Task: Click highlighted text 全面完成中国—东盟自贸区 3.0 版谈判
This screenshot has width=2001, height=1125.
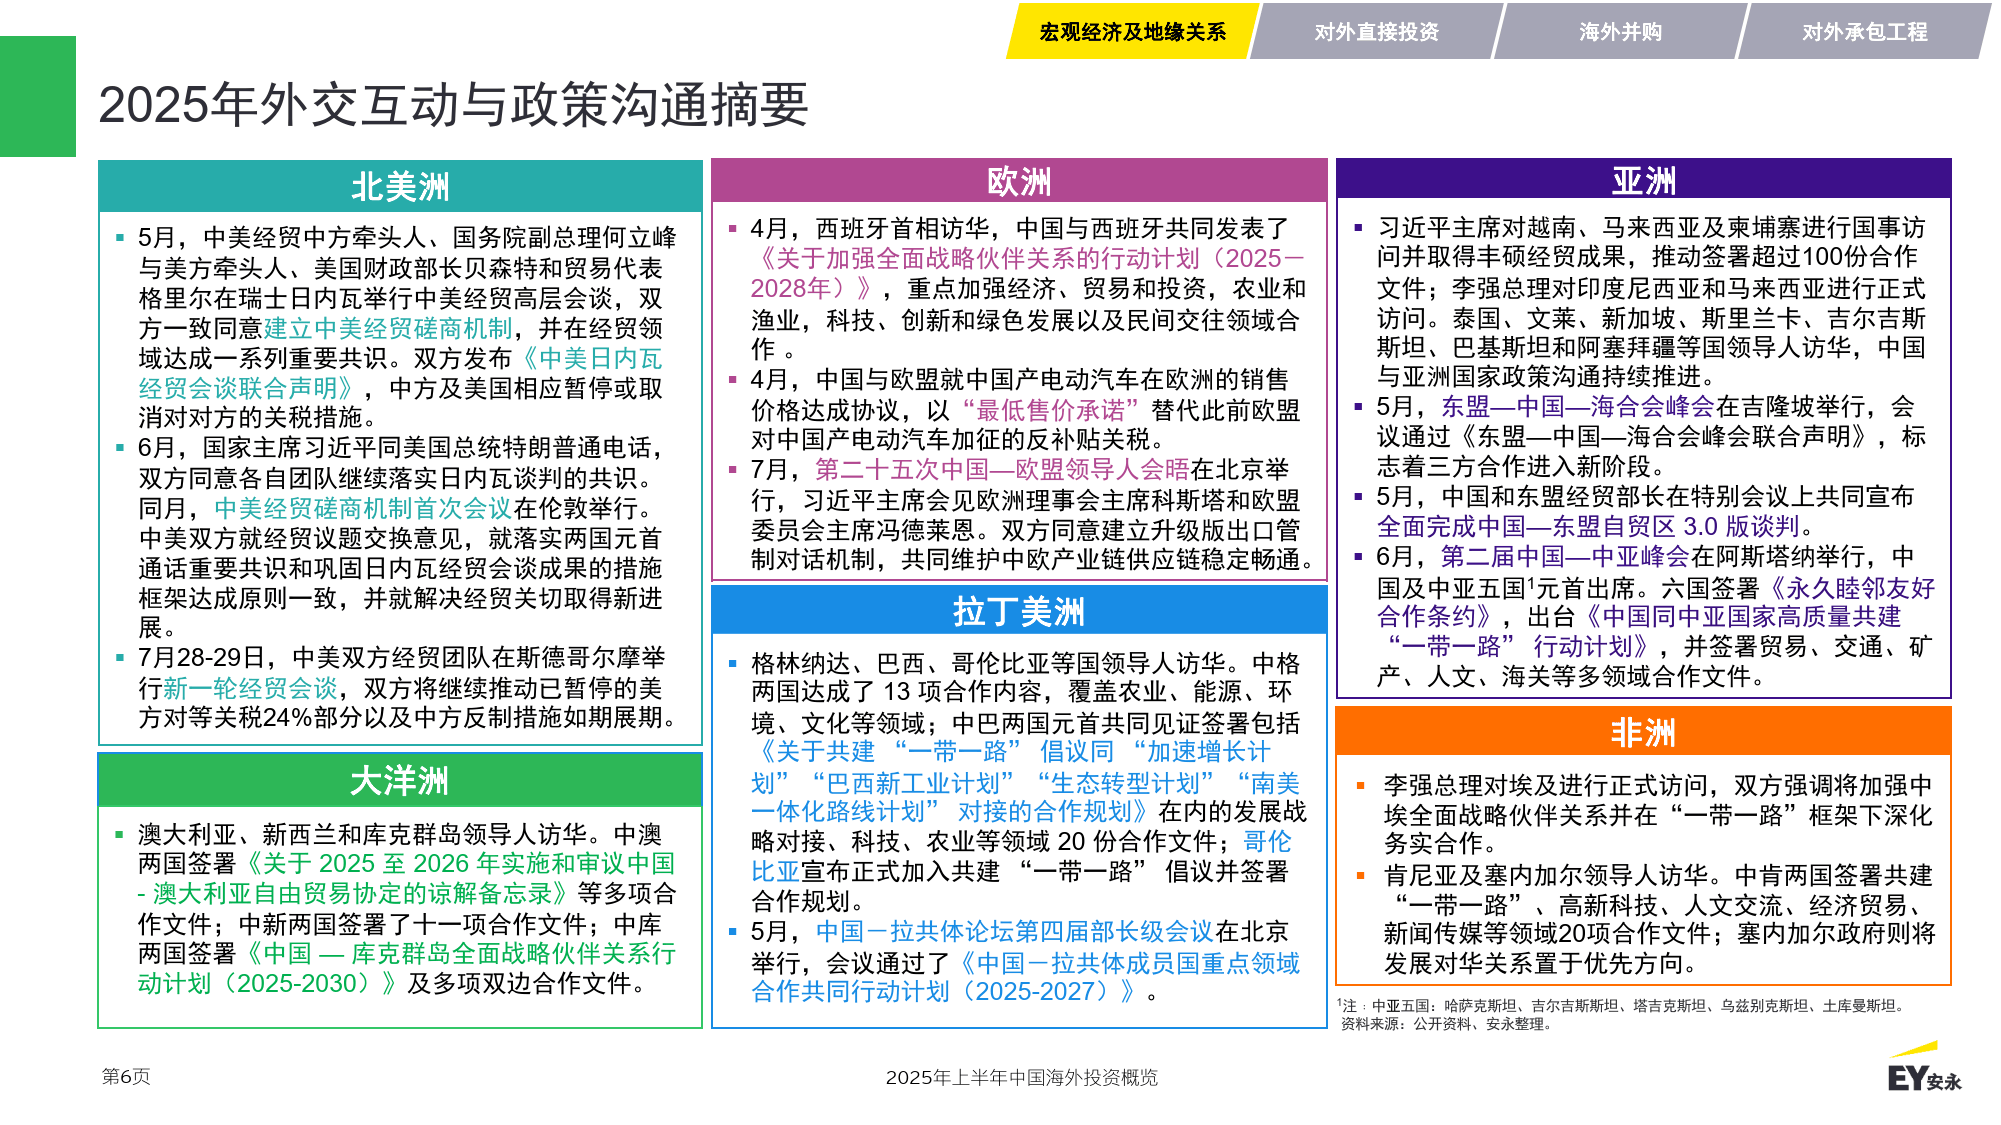Action: click(x=1588, y=526)
